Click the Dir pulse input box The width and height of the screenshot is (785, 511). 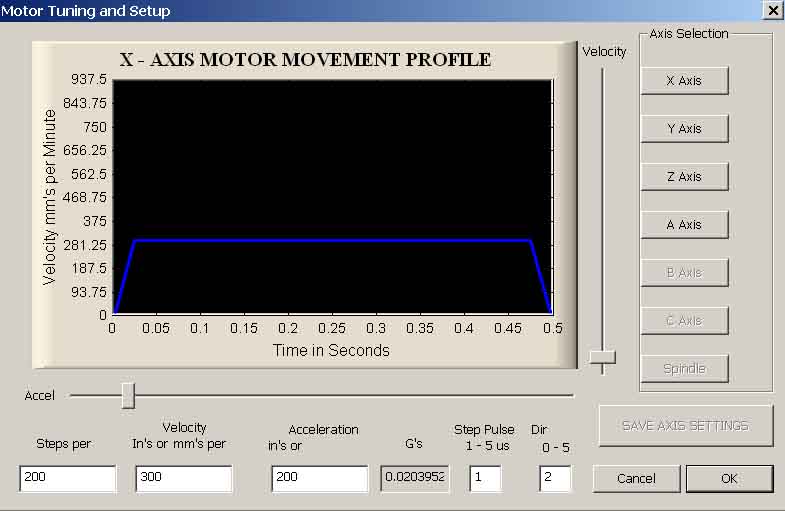click(x=555, y=479)
